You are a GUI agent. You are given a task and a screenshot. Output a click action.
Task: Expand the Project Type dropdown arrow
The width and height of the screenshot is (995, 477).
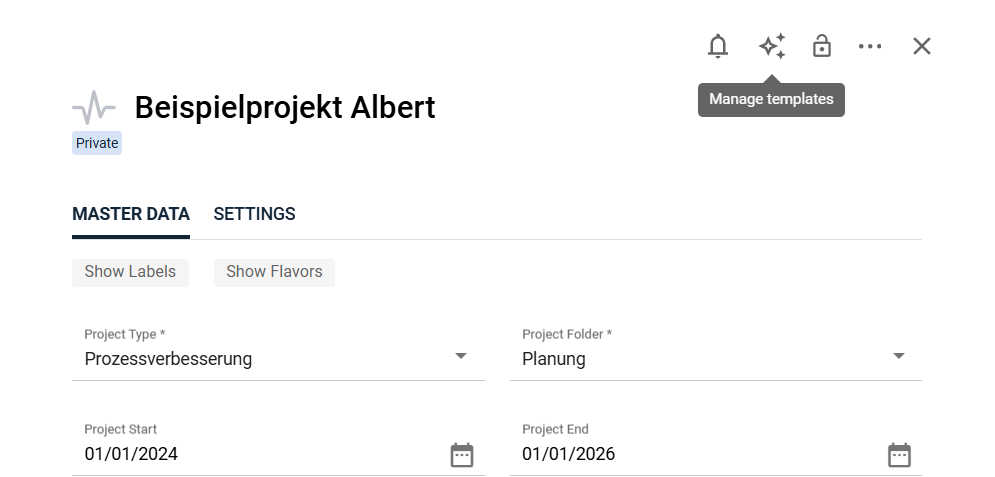pos(461,356)
